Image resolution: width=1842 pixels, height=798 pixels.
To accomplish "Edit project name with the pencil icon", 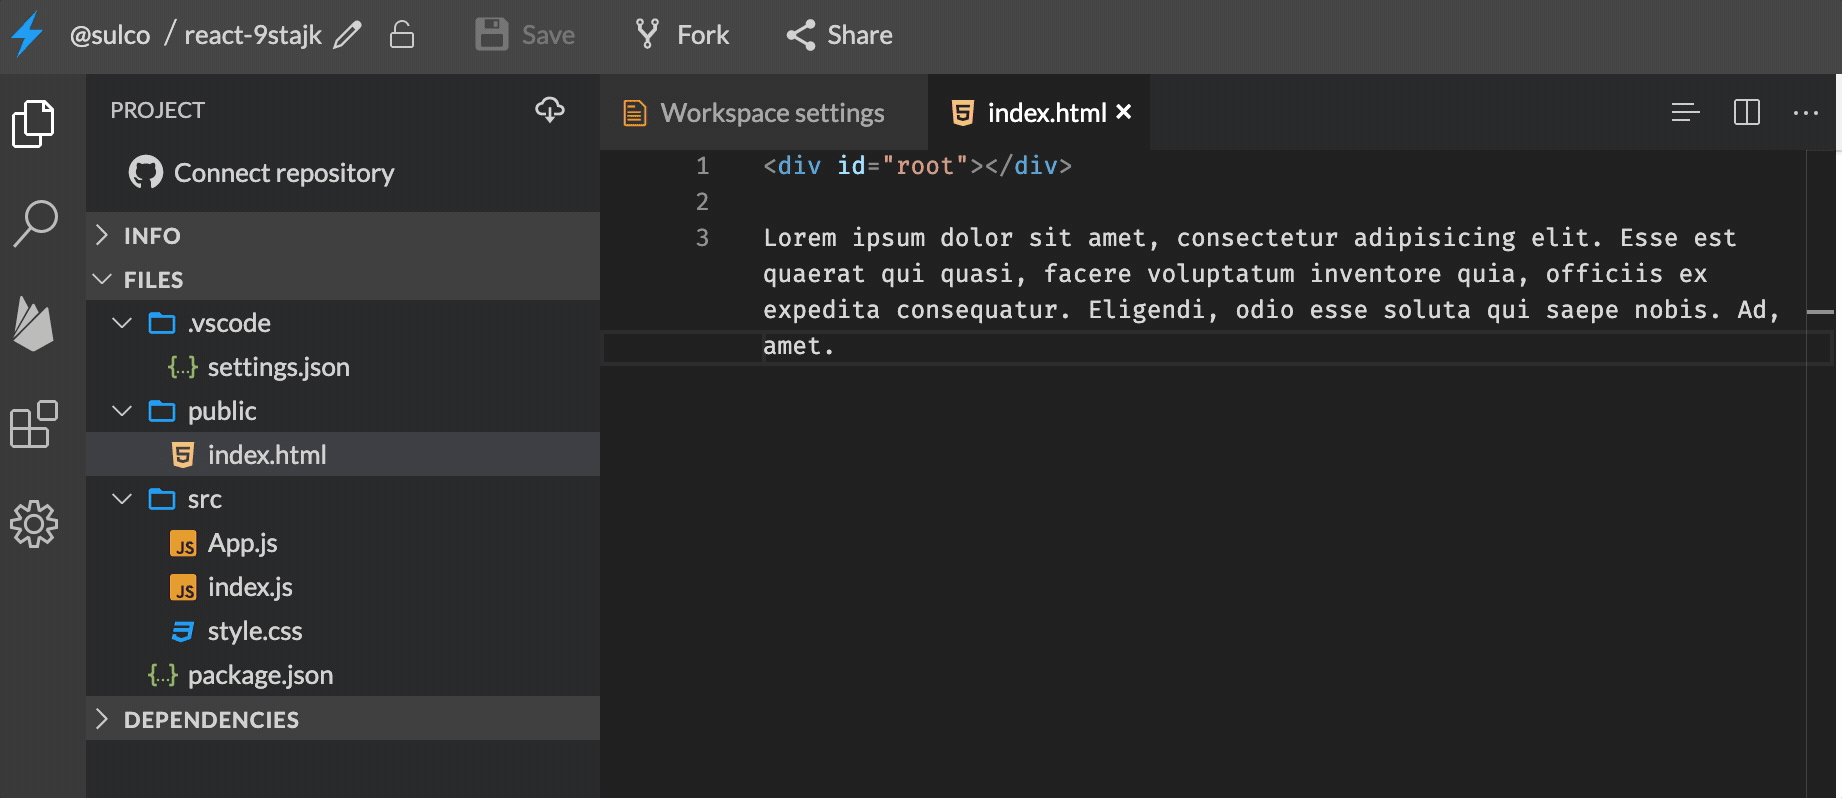I will pyautogui.click(x=347, y=35).
